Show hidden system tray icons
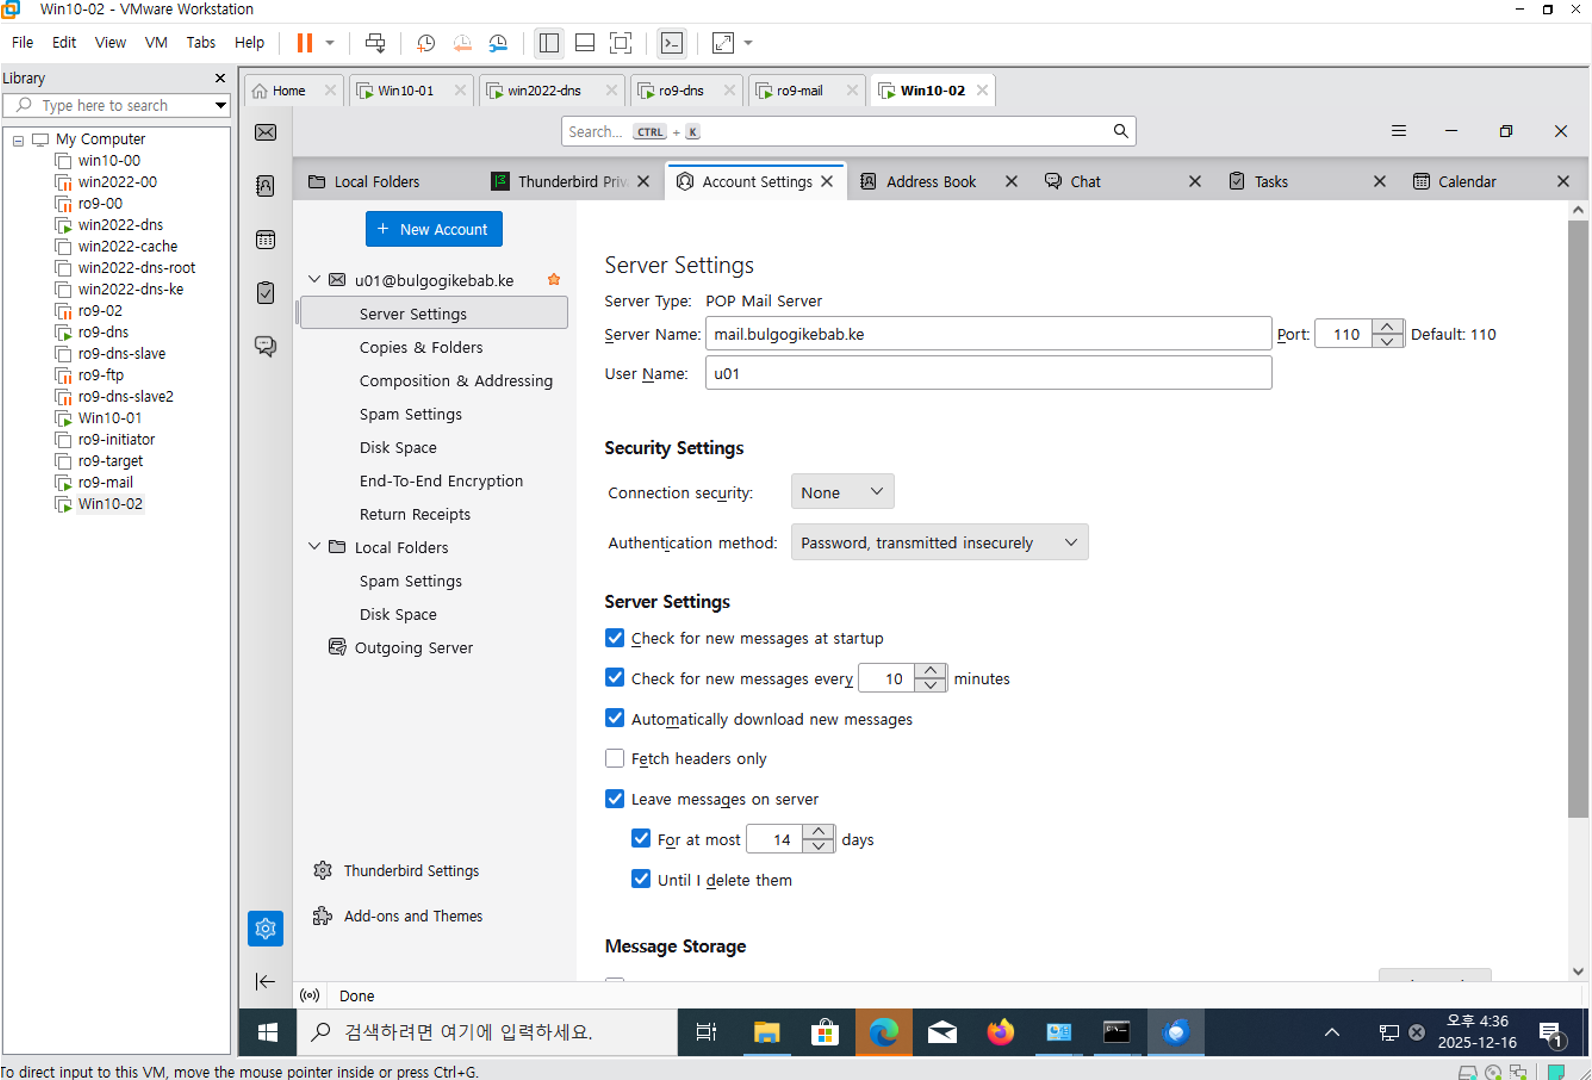 pyautogui.click(x=1332, y=1032)
